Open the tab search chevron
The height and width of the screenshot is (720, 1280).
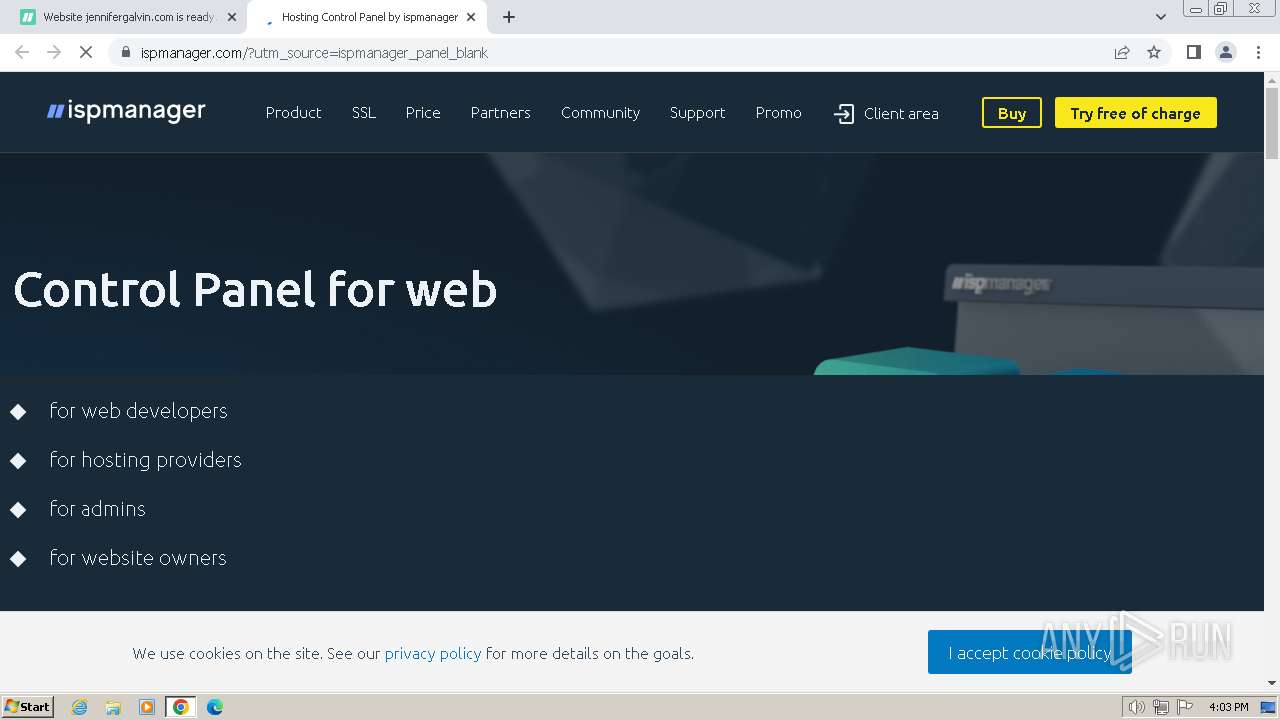1160,17
